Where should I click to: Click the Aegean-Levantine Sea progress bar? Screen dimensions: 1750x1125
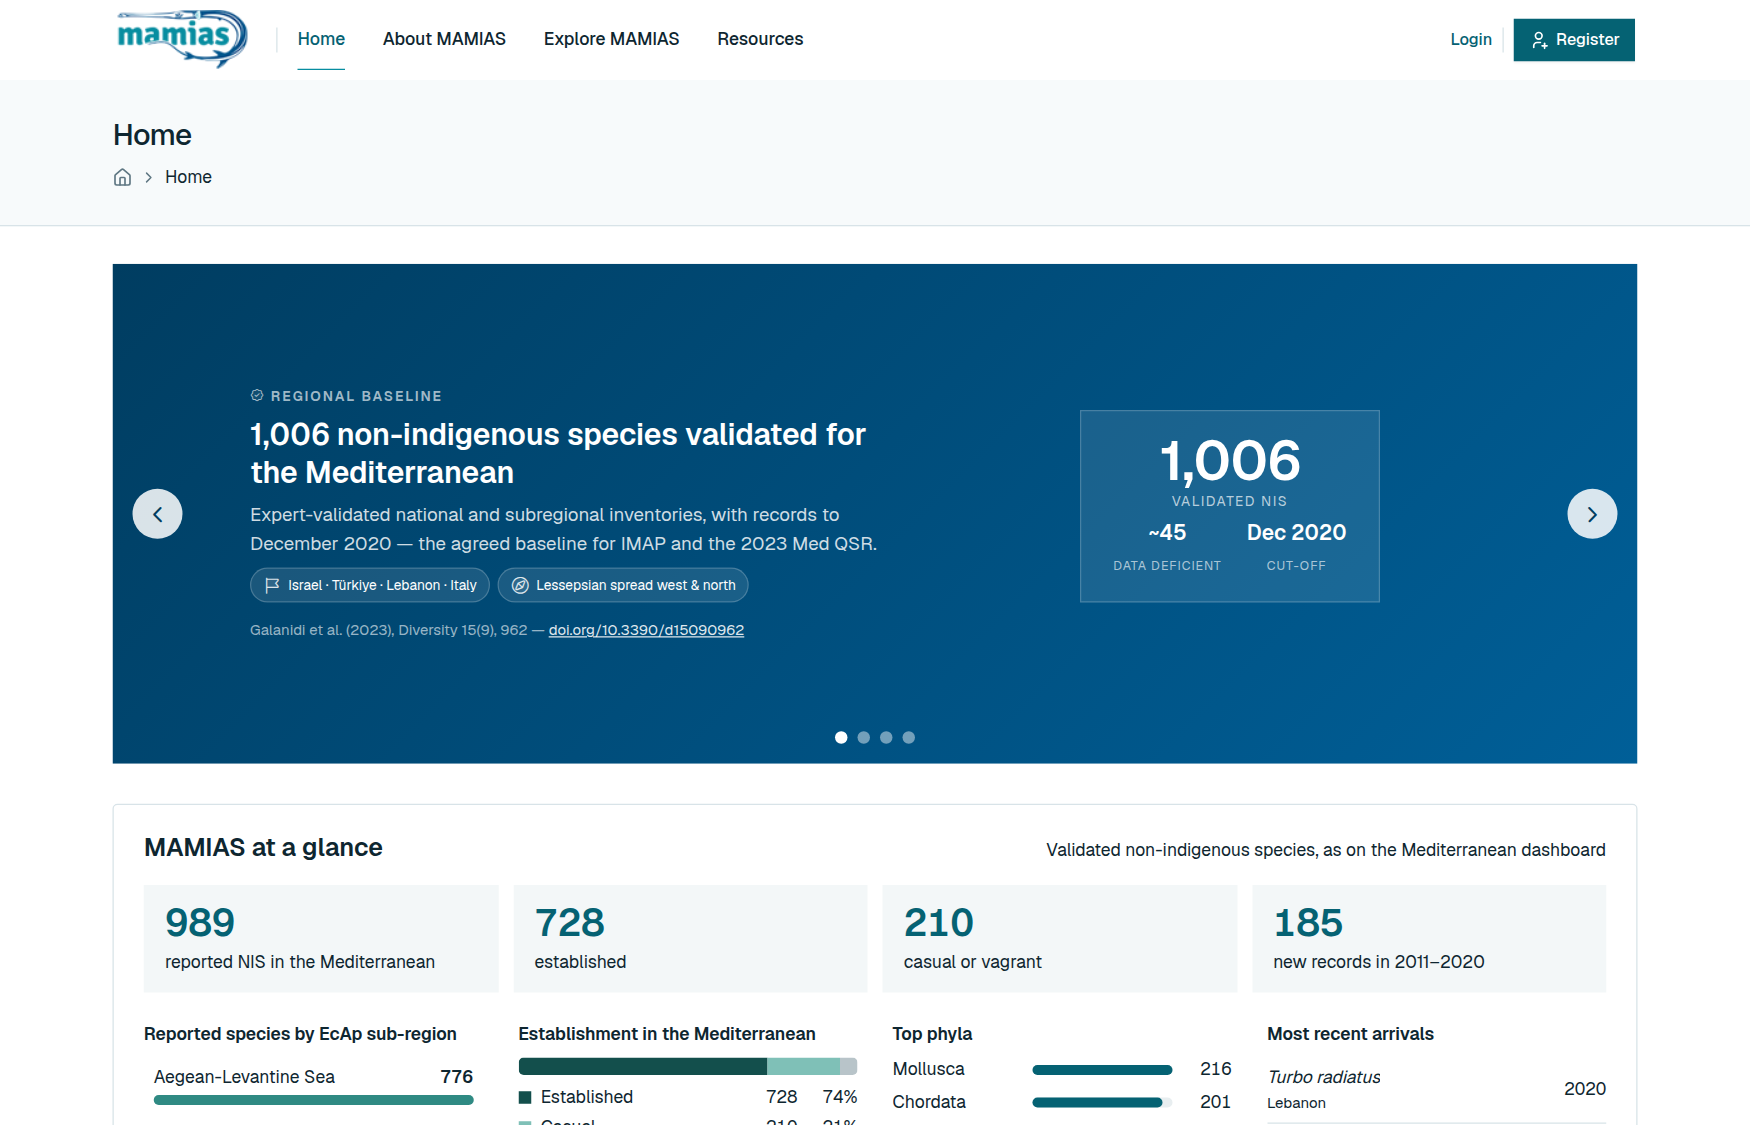[313, 1100]
